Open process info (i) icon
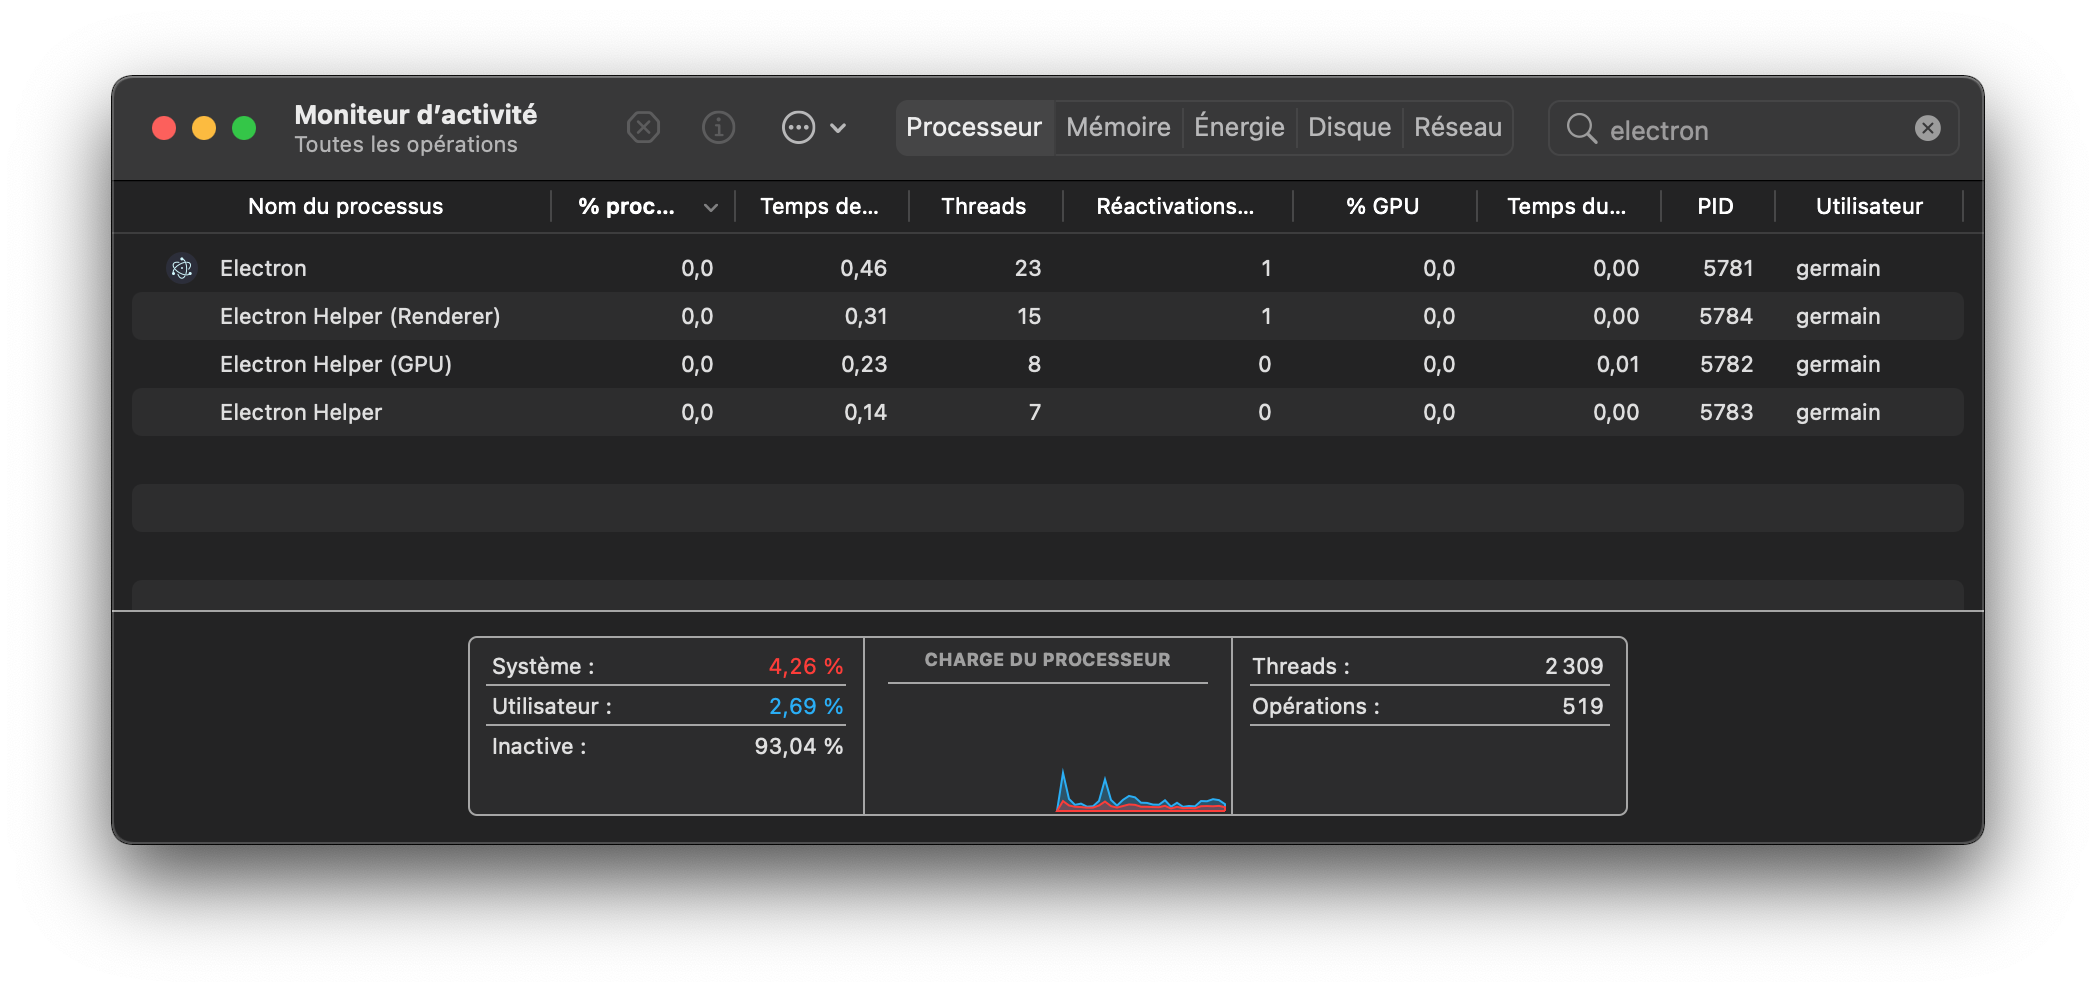 coord(718,128)
